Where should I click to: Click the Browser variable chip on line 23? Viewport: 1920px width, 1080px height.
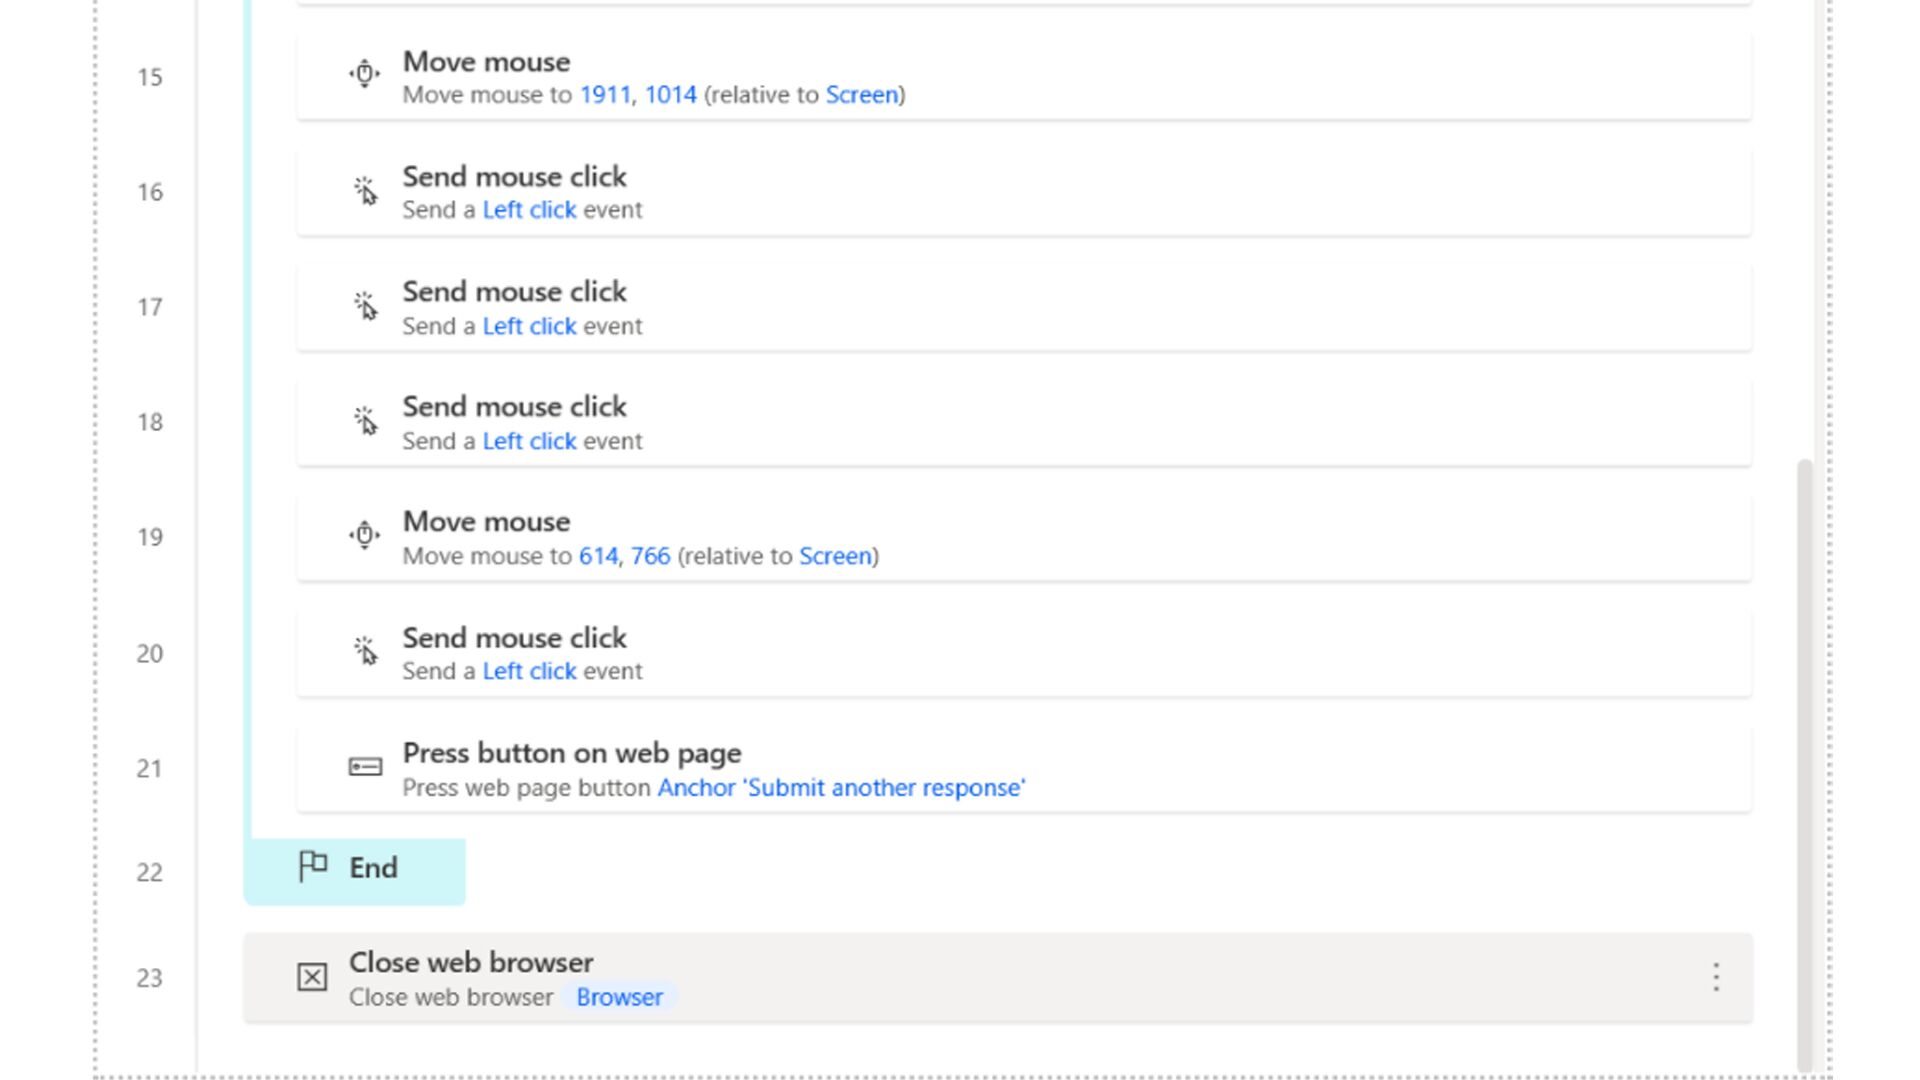[619, 997]
